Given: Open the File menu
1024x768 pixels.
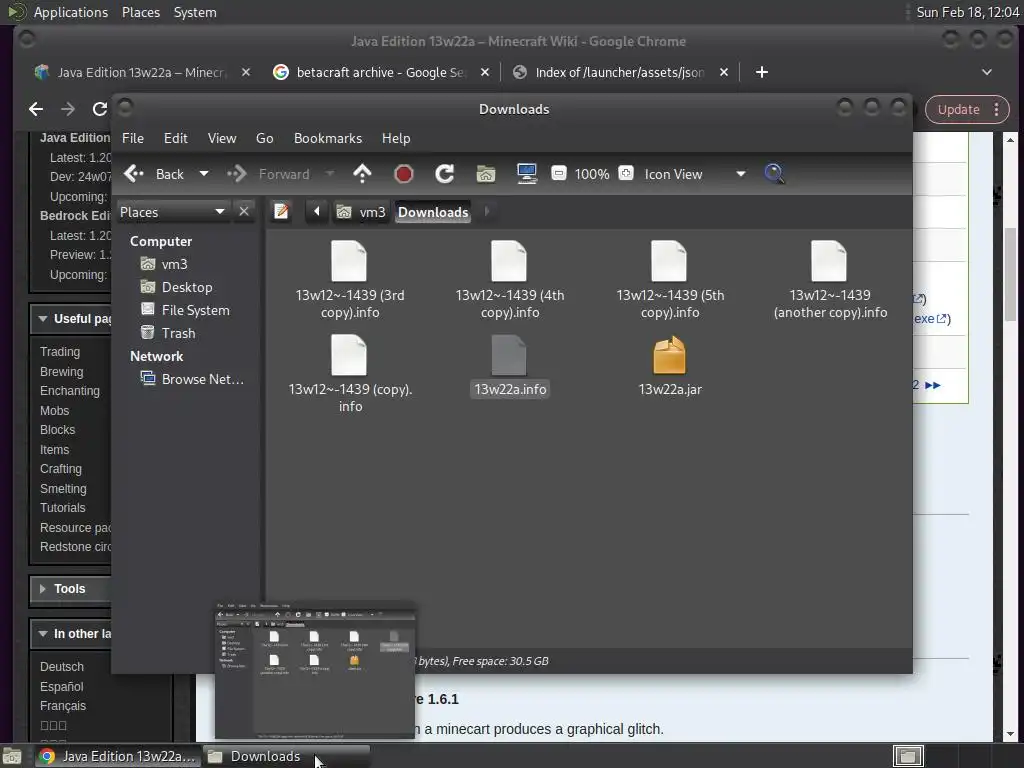Looking at the screenshot, I should point(133,138).
